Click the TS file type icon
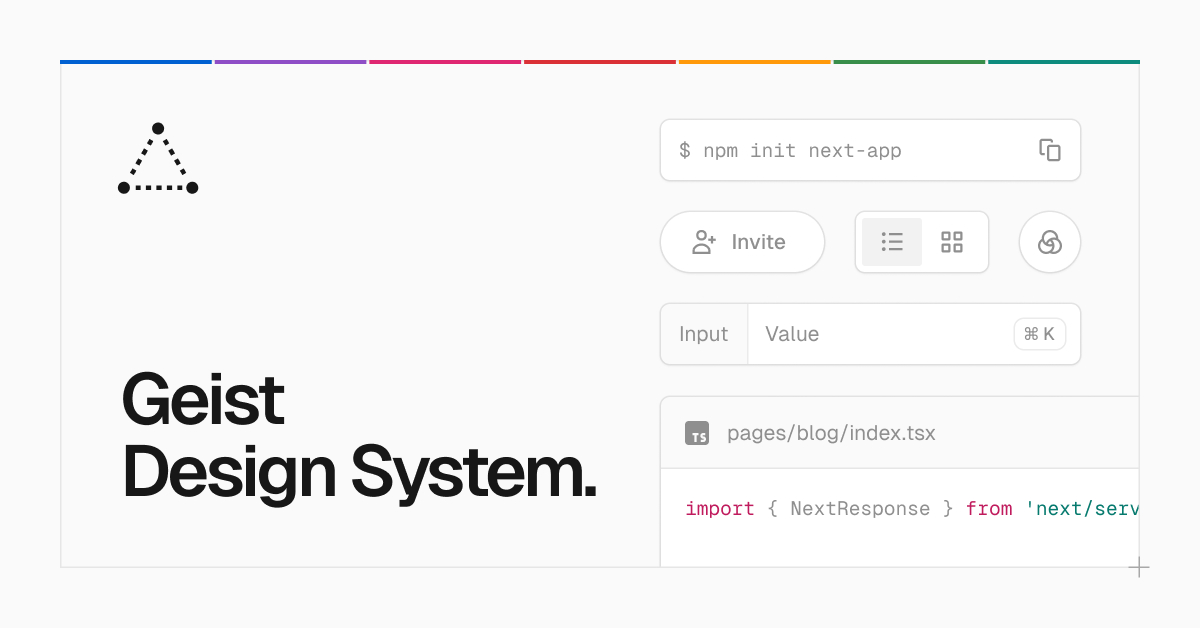The height and width of the screenshot is (628, 1200). (x=697, y=433)
